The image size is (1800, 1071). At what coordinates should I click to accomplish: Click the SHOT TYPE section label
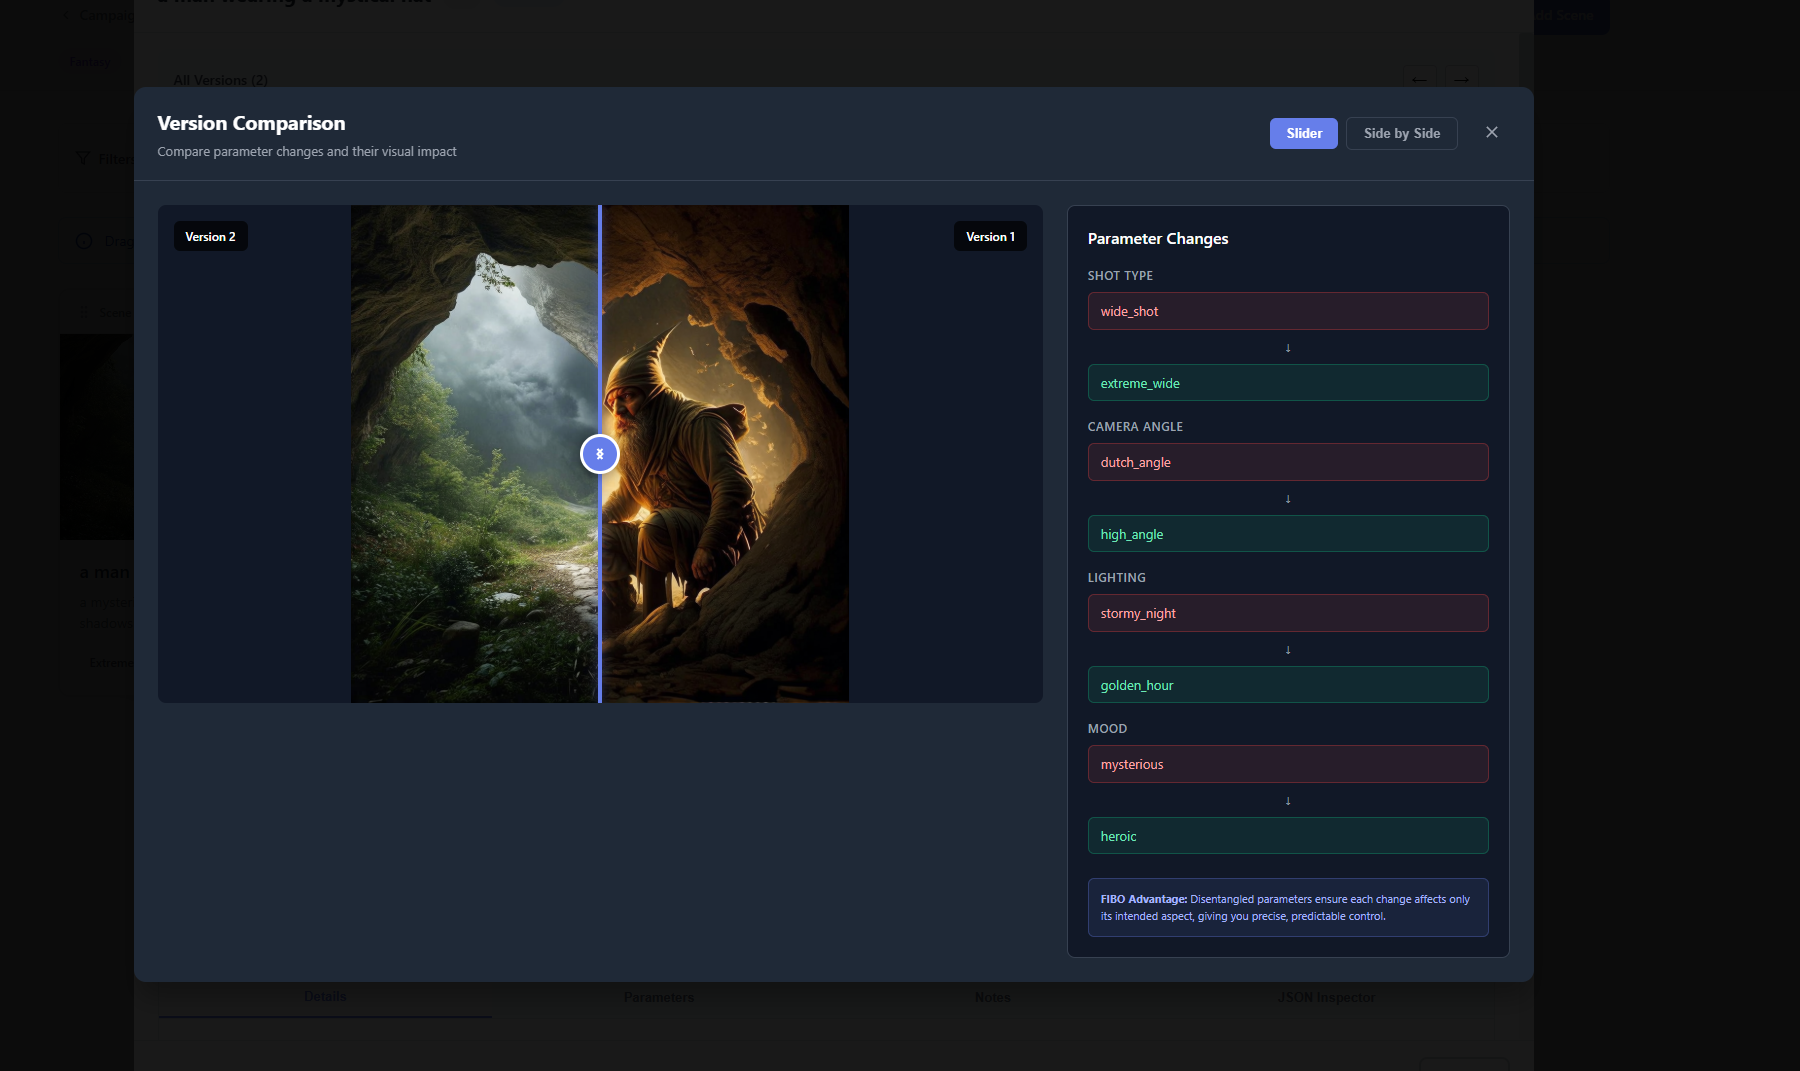[x=1120, y=275]
